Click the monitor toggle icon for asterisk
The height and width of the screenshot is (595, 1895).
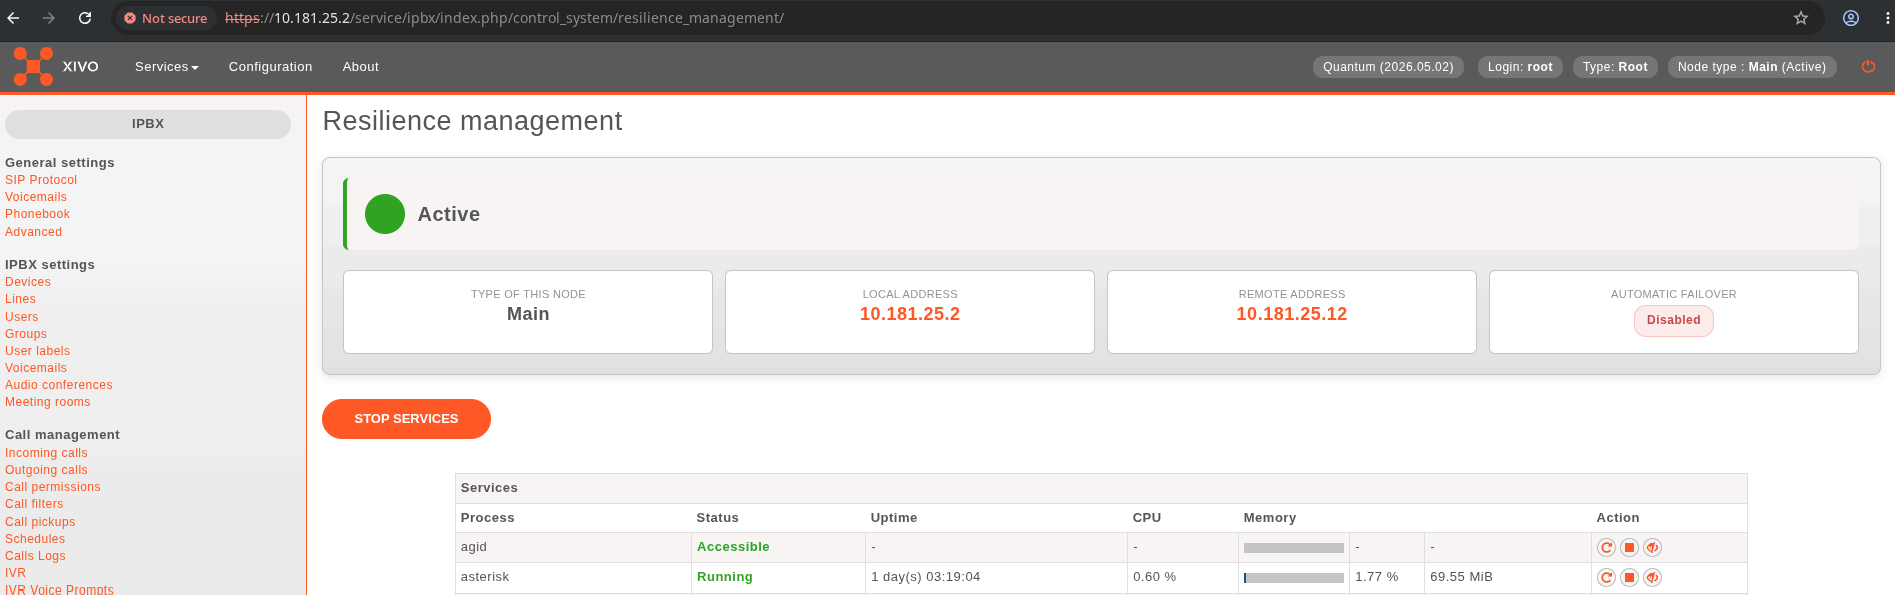point(1652,577)
